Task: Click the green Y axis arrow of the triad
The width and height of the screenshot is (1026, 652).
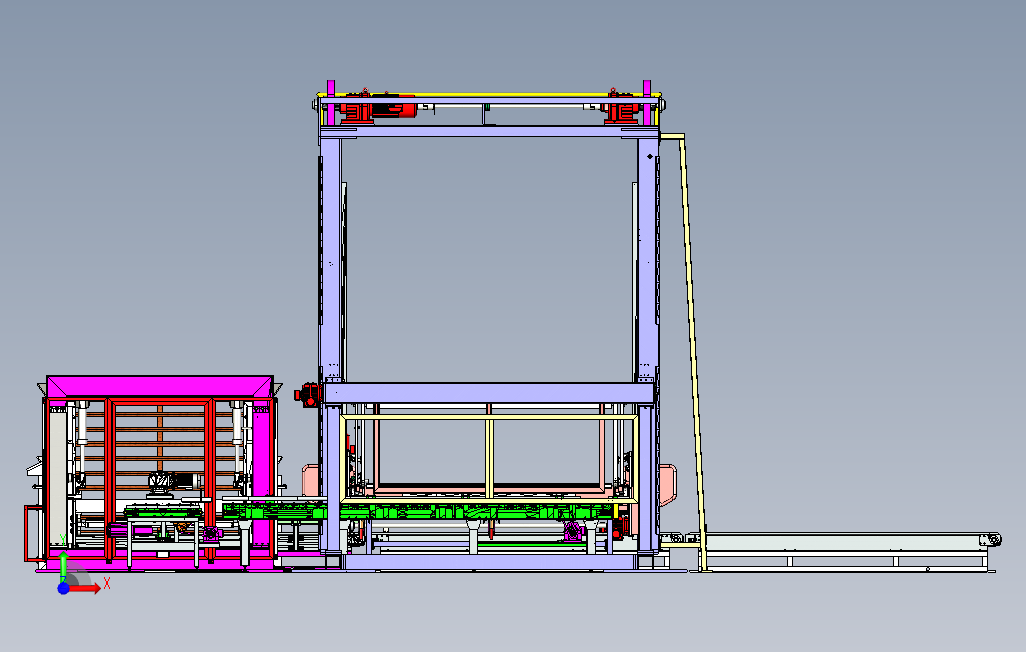Action: pos(63,566)
